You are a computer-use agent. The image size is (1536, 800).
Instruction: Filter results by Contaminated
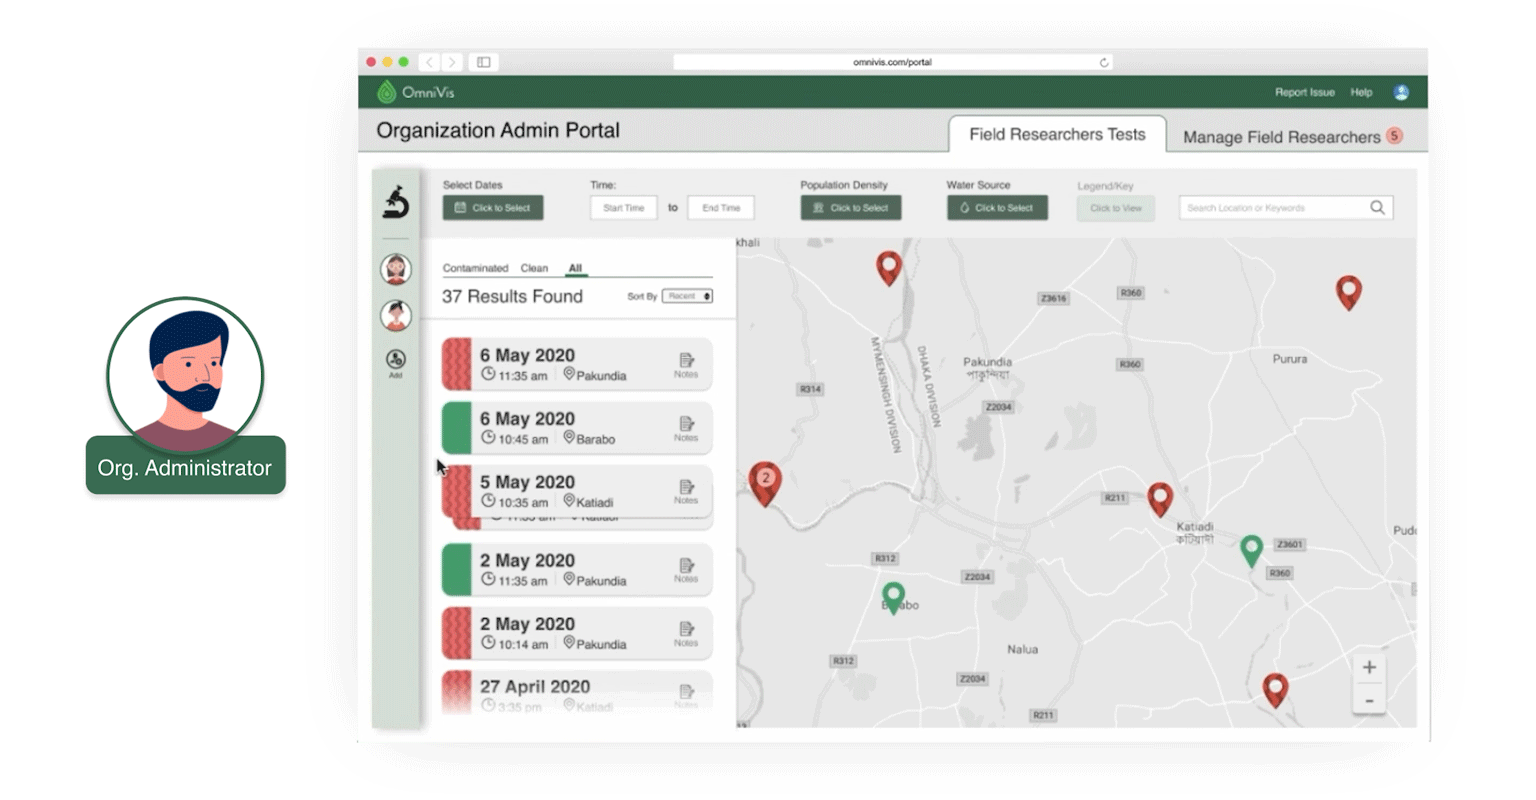point(475,268)
